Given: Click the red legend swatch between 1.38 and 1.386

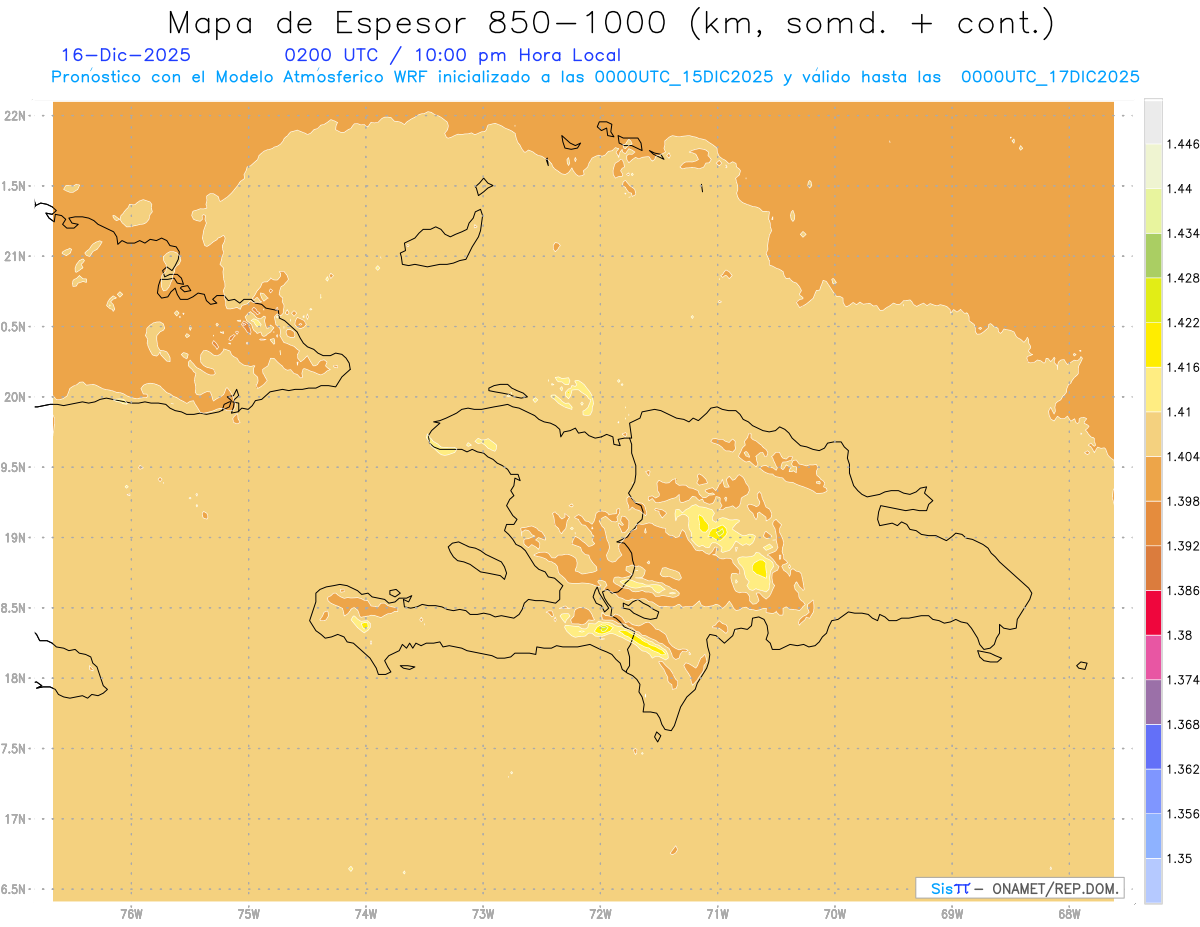Looking at the screenshot, I should [x=1153, y=613].
